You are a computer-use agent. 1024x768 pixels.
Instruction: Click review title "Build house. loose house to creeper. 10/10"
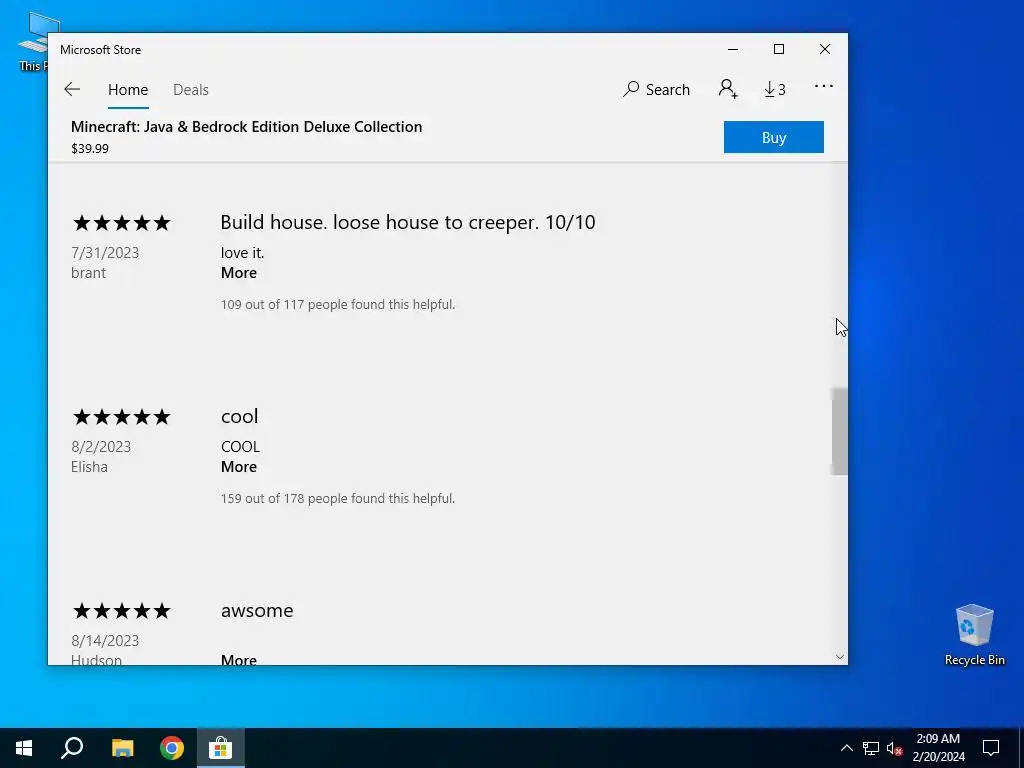408,222
